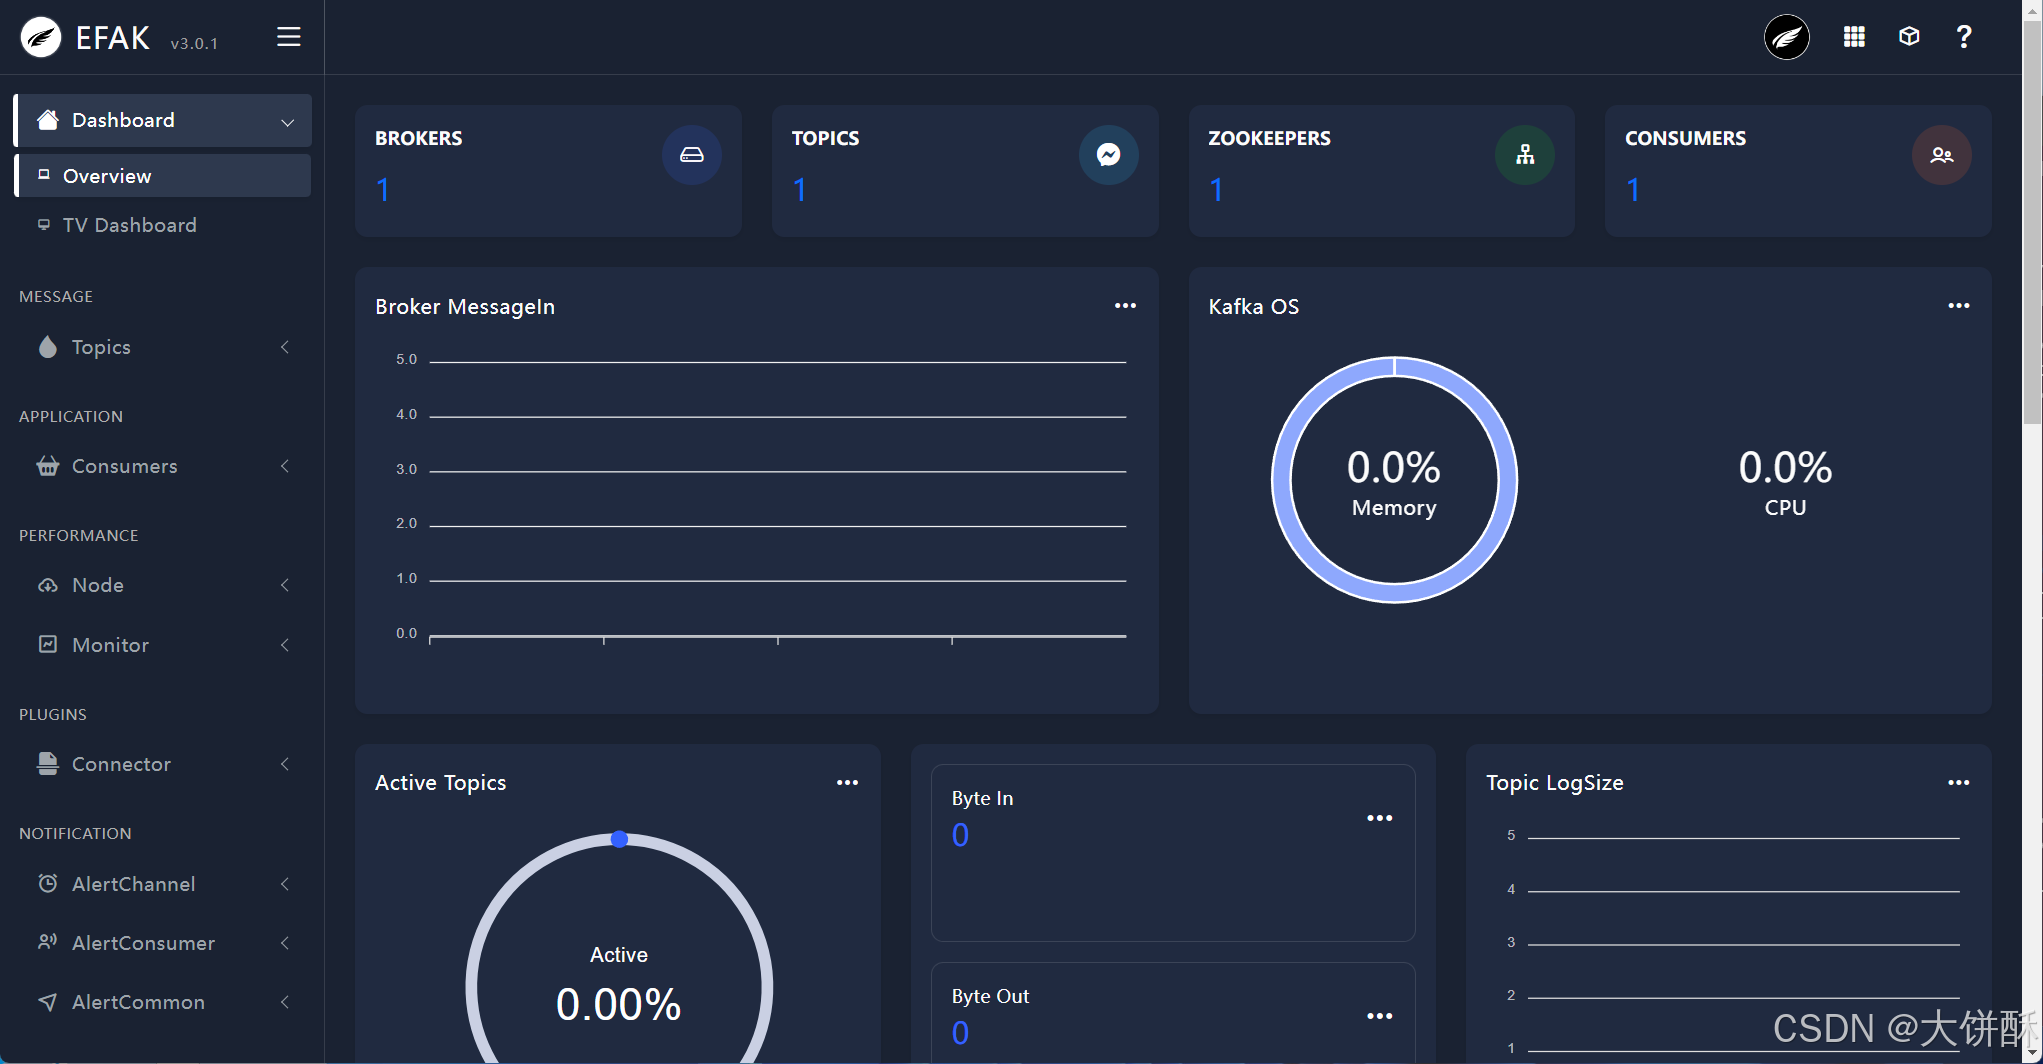Click the Zookeepers card network icon
The width and height of the screenshot is (2043, 1064).
point(1525,155)
